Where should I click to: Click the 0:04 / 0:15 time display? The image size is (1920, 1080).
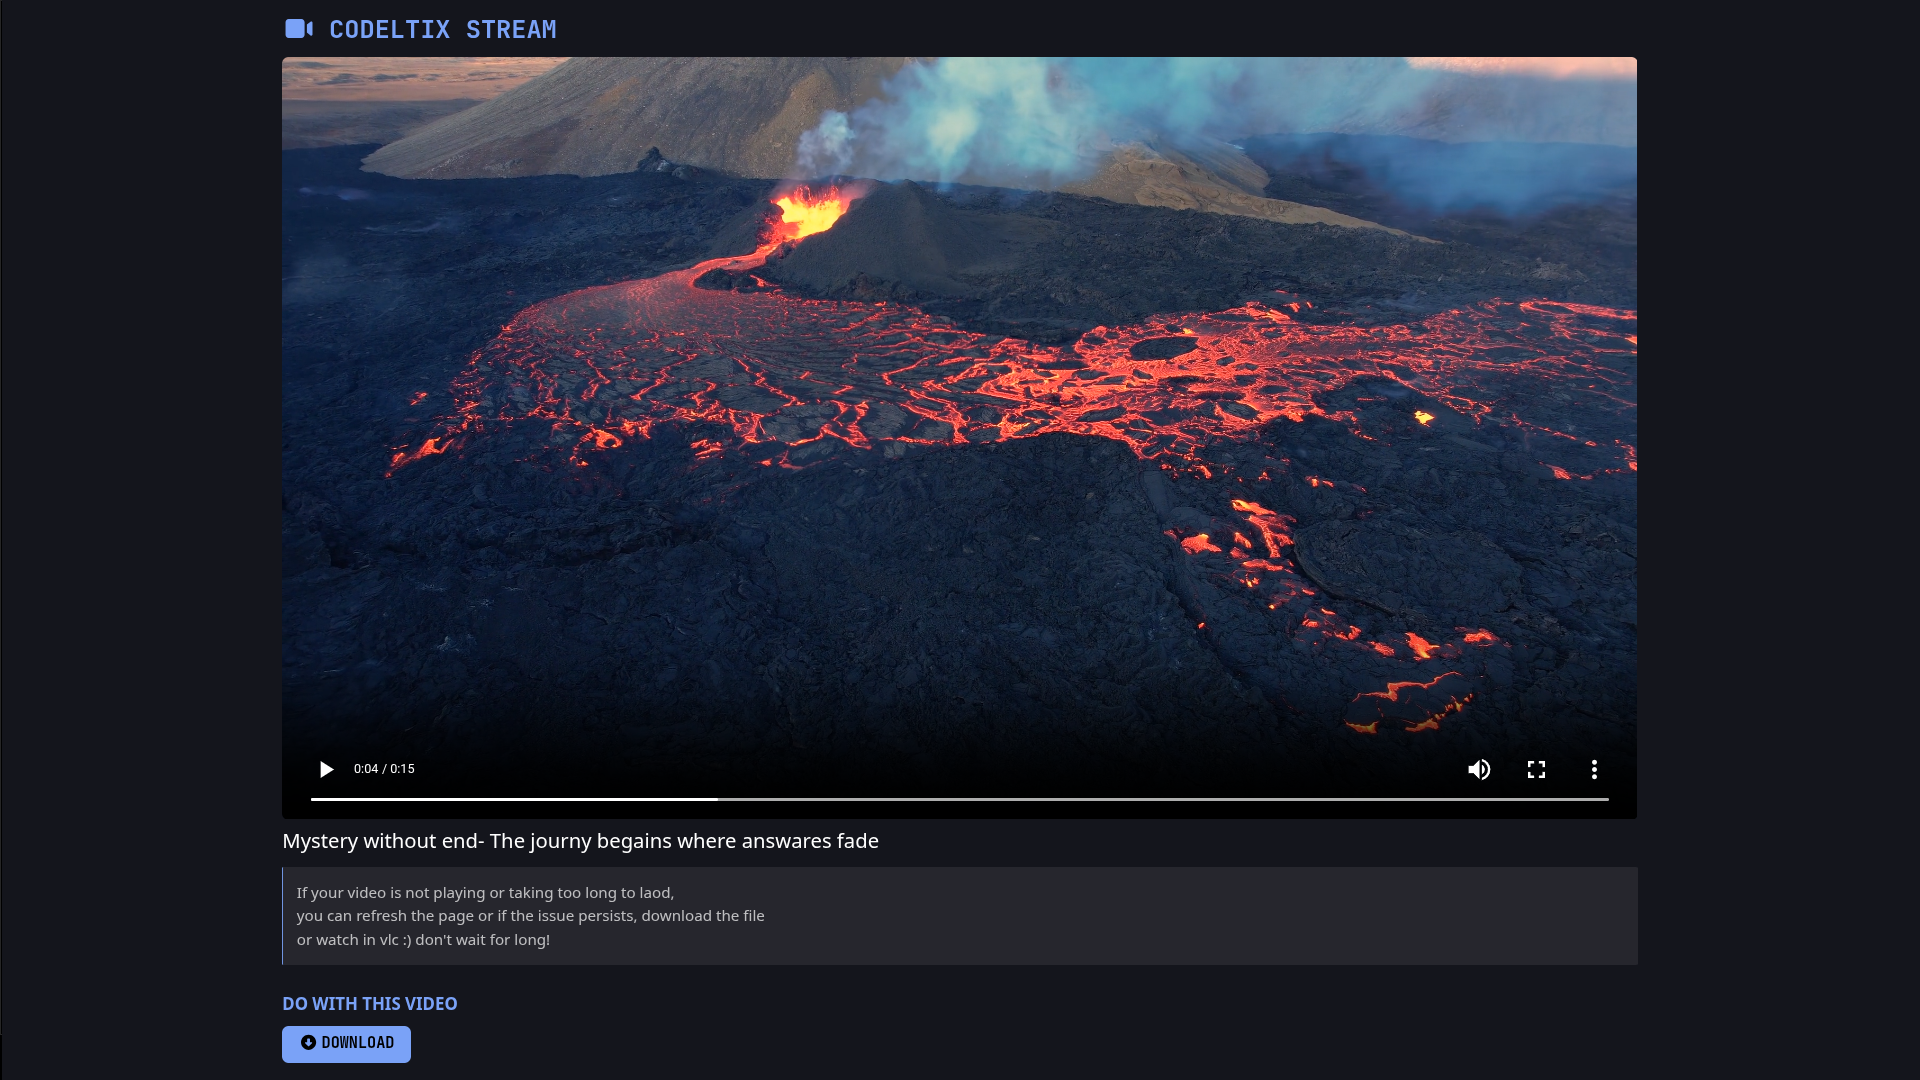[384, 769]
